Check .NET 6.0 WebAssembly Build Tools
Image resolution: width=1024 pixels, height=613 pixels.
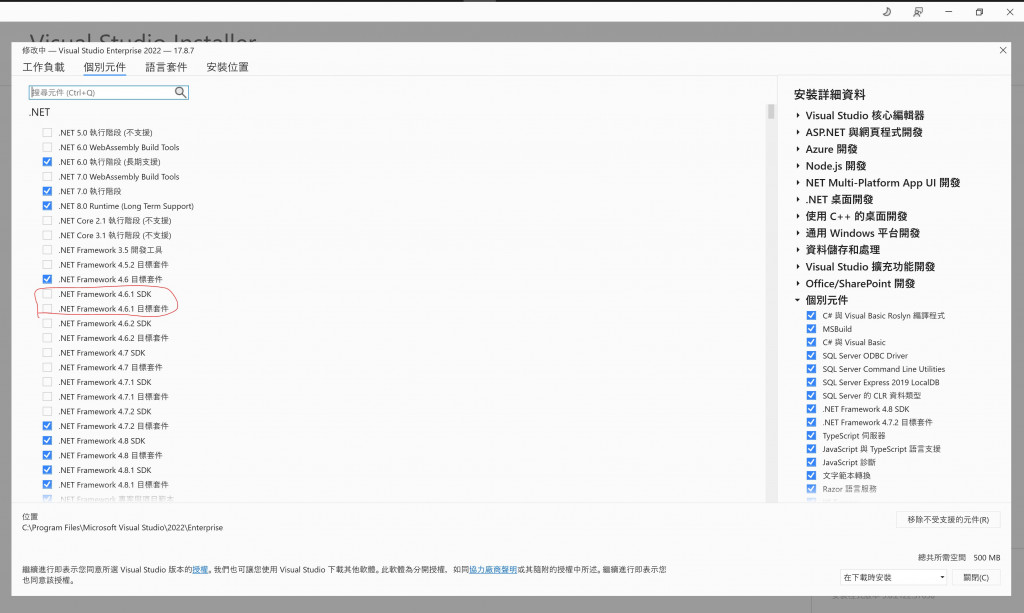(x=47, y=148)
